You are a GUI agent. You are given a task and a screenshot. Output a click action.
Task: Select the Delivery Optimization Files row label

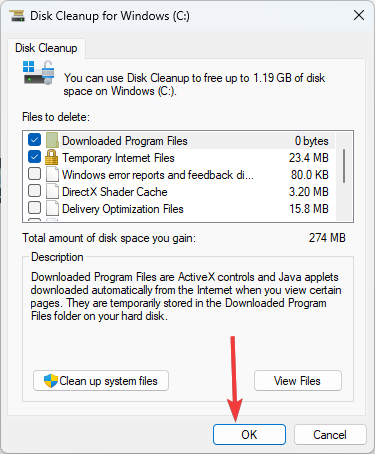123,209
